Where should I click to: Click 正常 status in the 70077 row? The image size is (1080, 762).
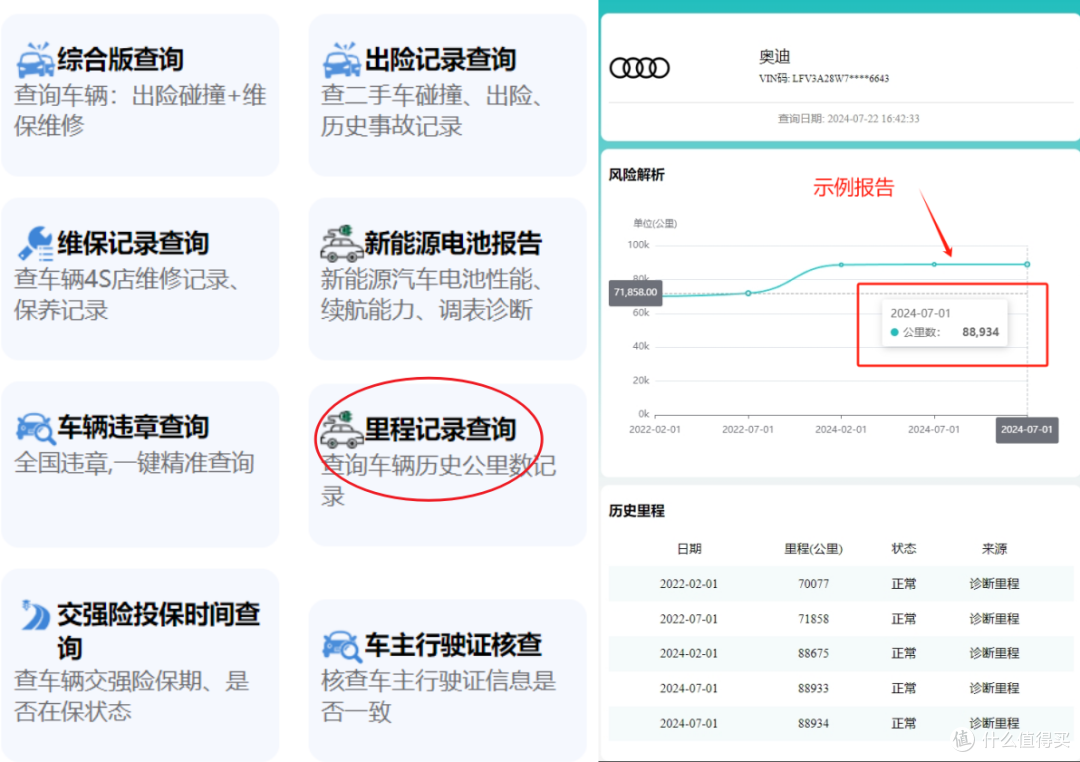point(904,584)
